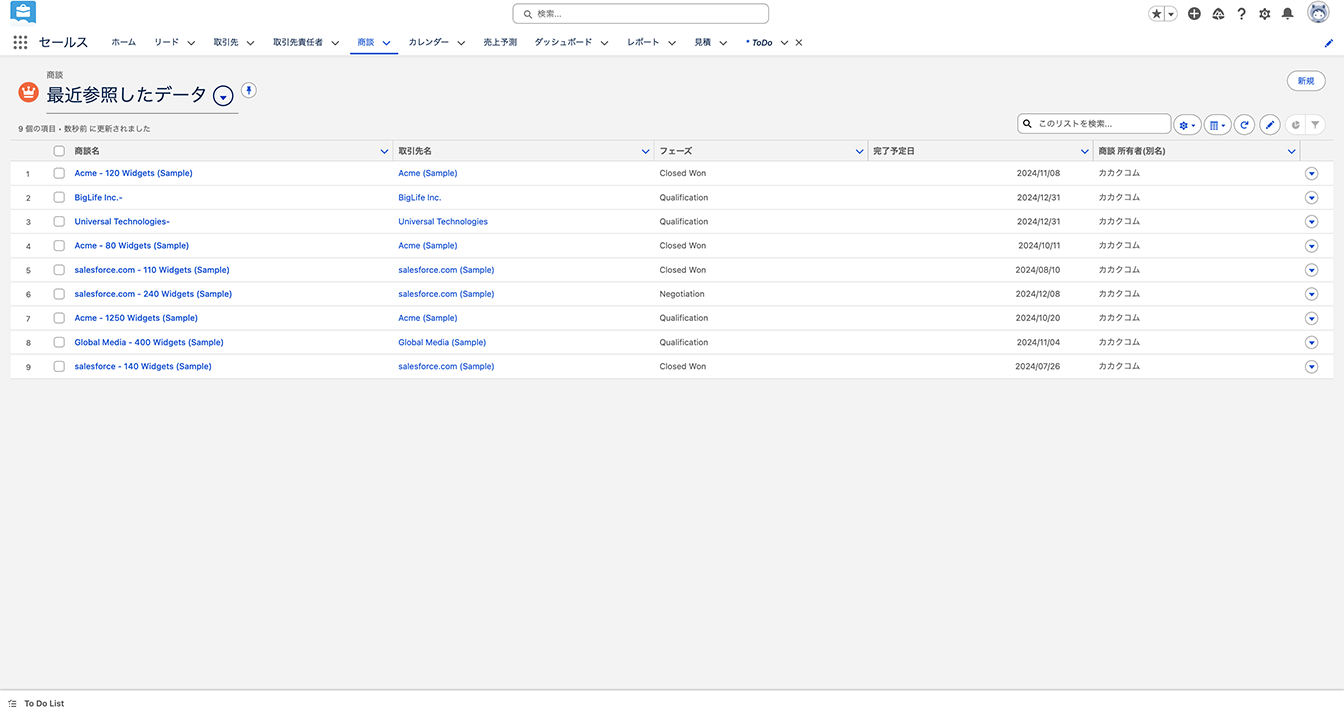Click the このリストを検索 search field
Screen dimensions: 1344x716
1094,124
